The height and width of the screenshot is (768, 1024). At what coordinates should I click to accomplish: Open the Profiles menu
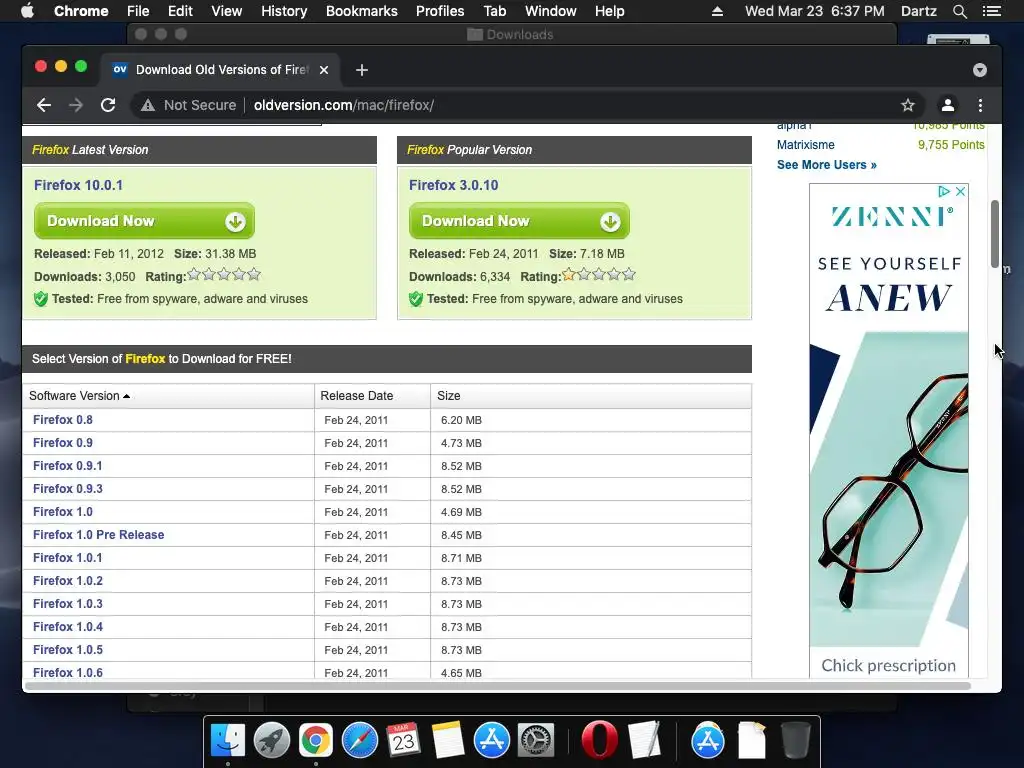(x=440, y=11)
